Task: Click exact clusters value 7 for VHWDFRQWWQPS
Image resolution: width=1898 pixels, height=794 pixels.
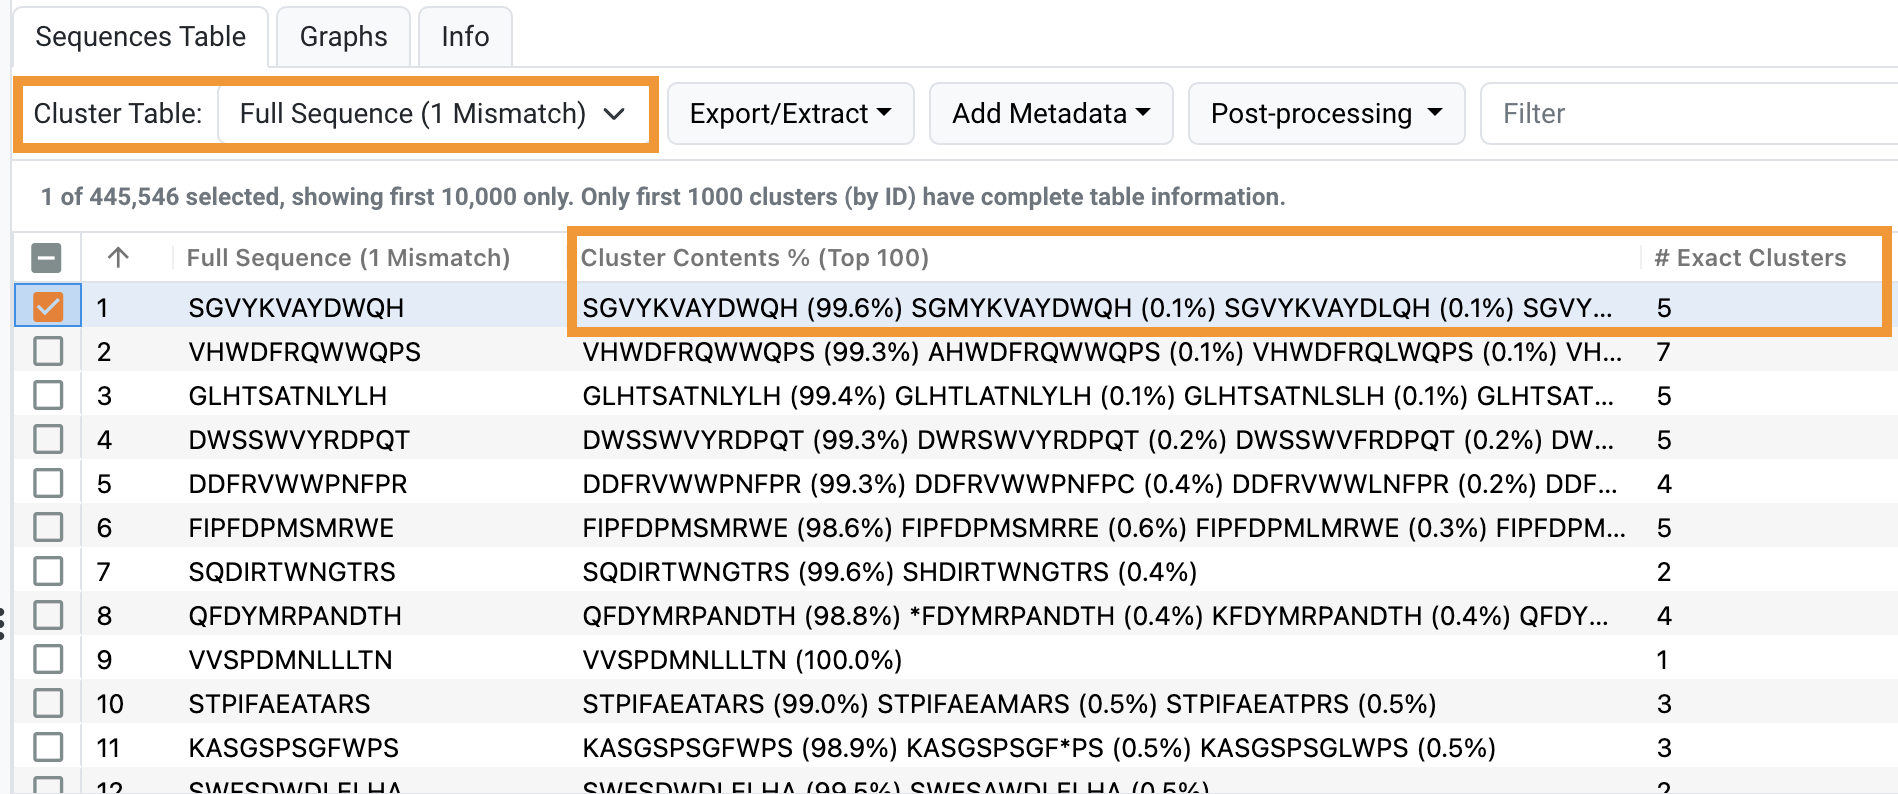Action: pos(1663,352)
